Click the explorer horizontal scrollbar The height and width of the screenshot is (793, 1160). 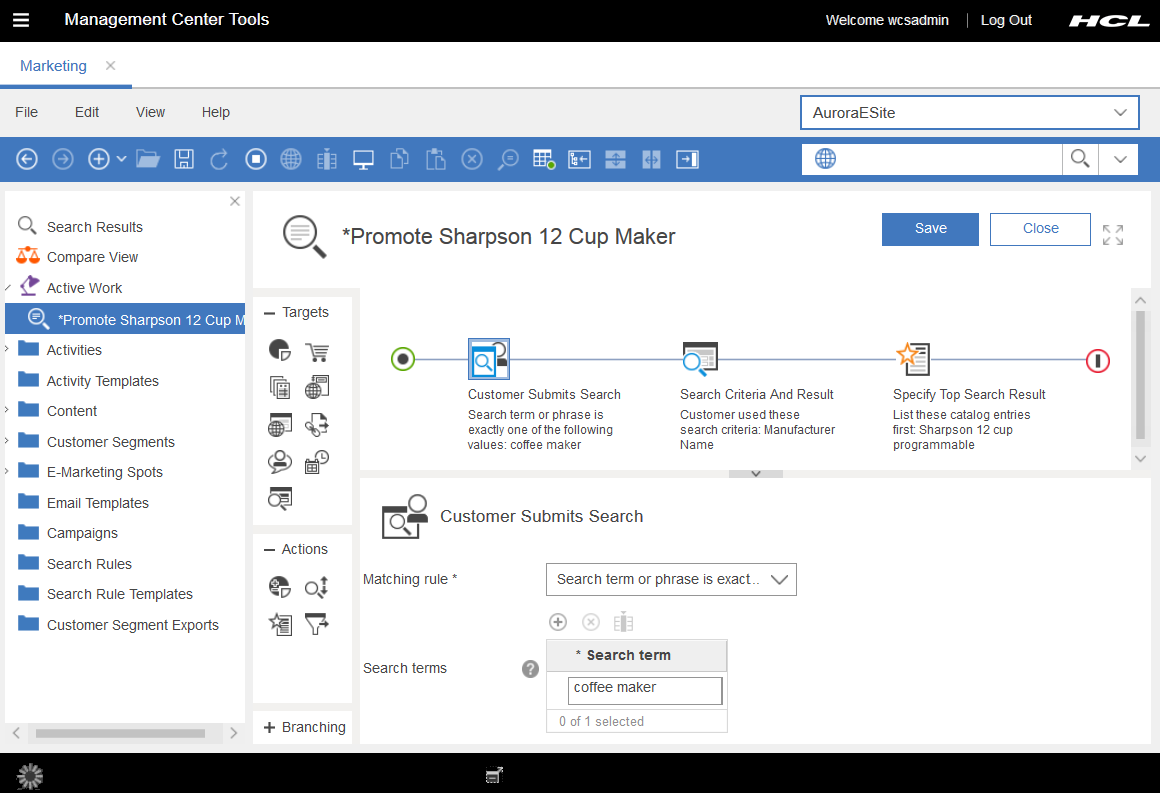pyautogui.click(x=121, y=733)
